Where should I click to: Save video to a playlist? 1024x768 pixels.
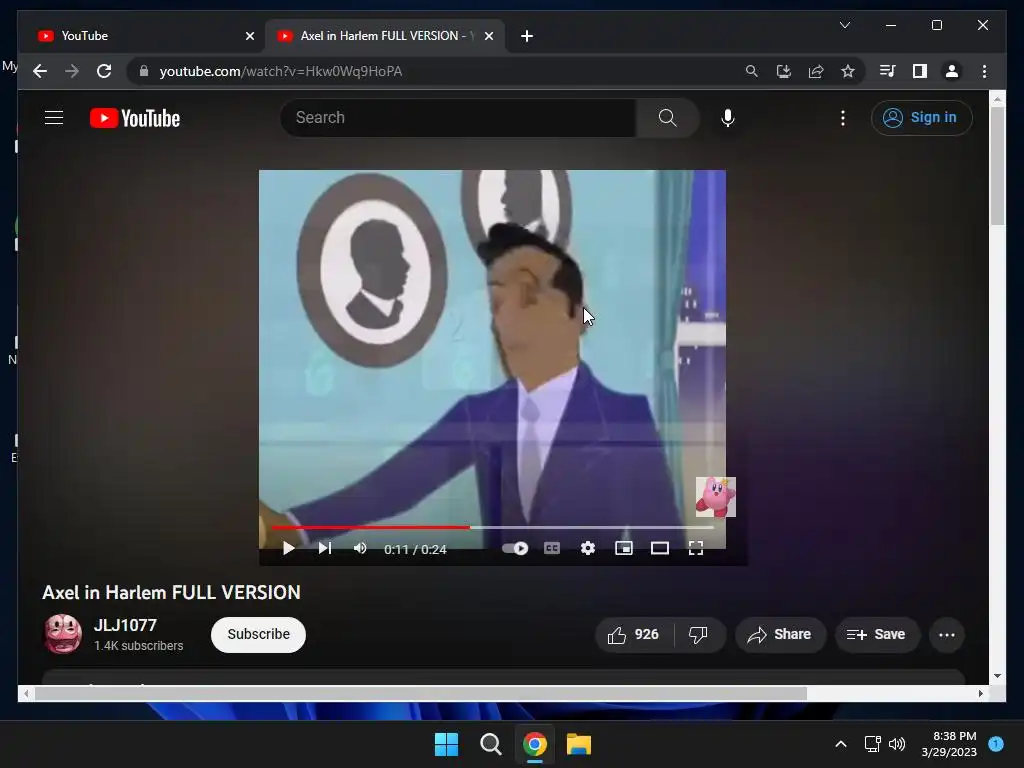click(x=876, y=635)
